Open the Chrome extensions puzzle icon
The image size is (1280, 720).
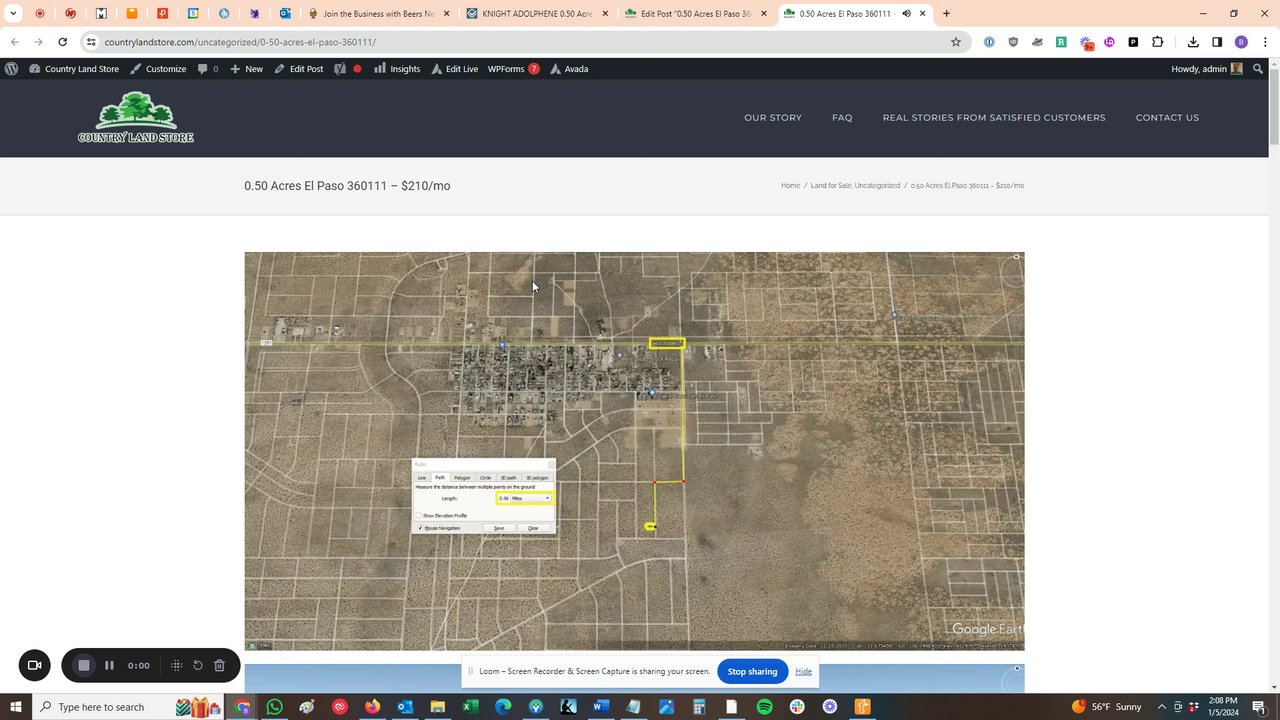pyautogui.click(x=1157, y=42)
